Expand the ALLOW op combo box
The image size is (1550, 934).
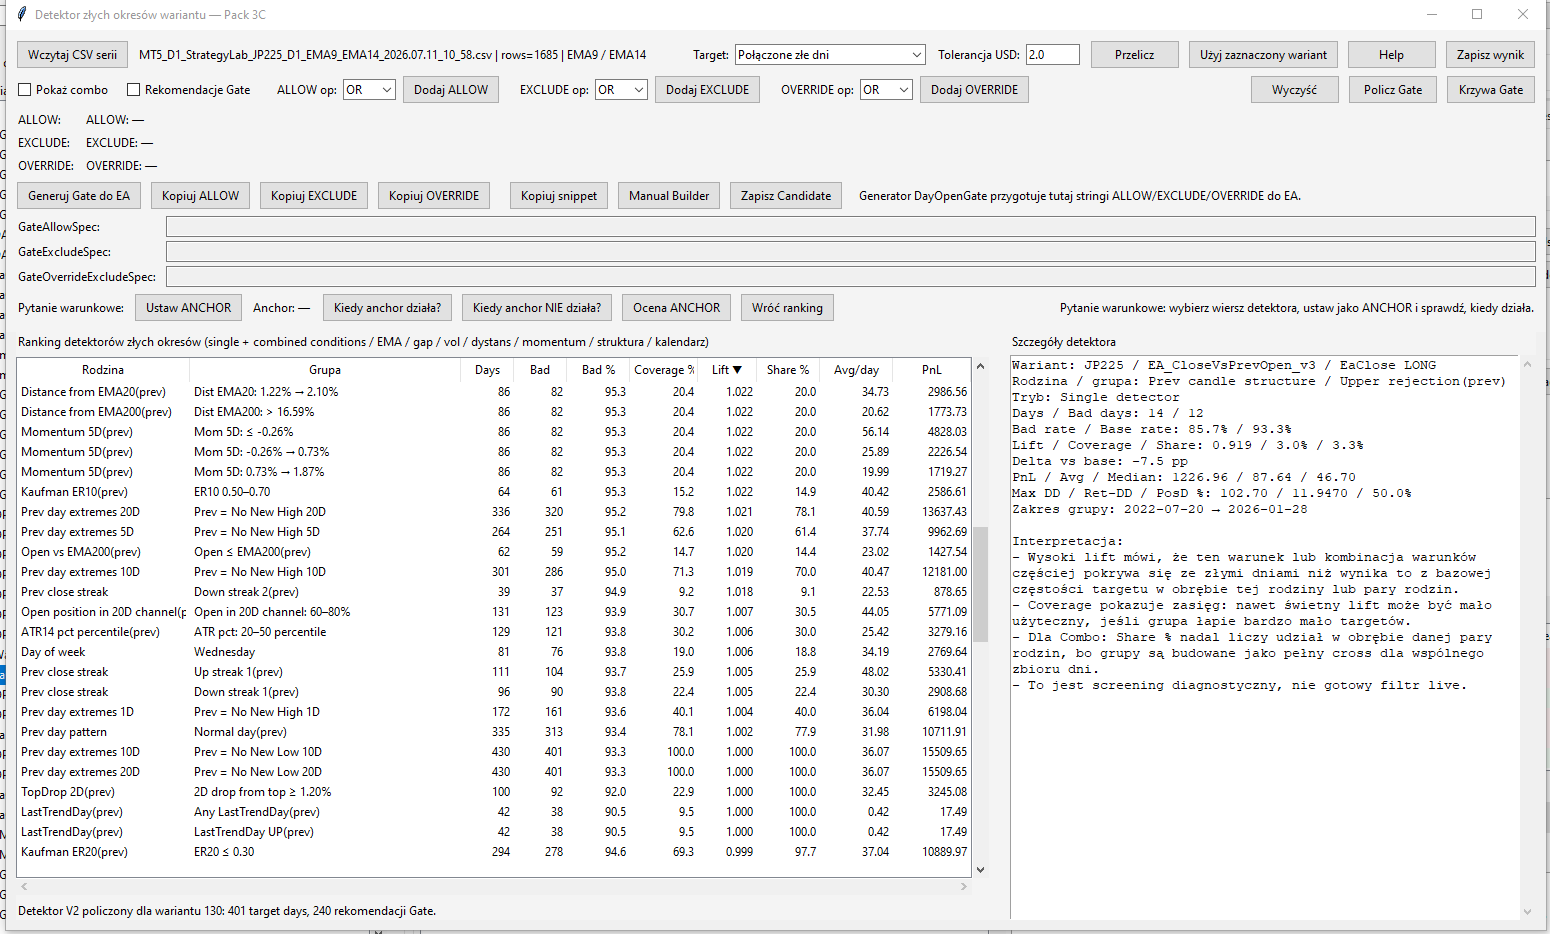click(369, 90)
